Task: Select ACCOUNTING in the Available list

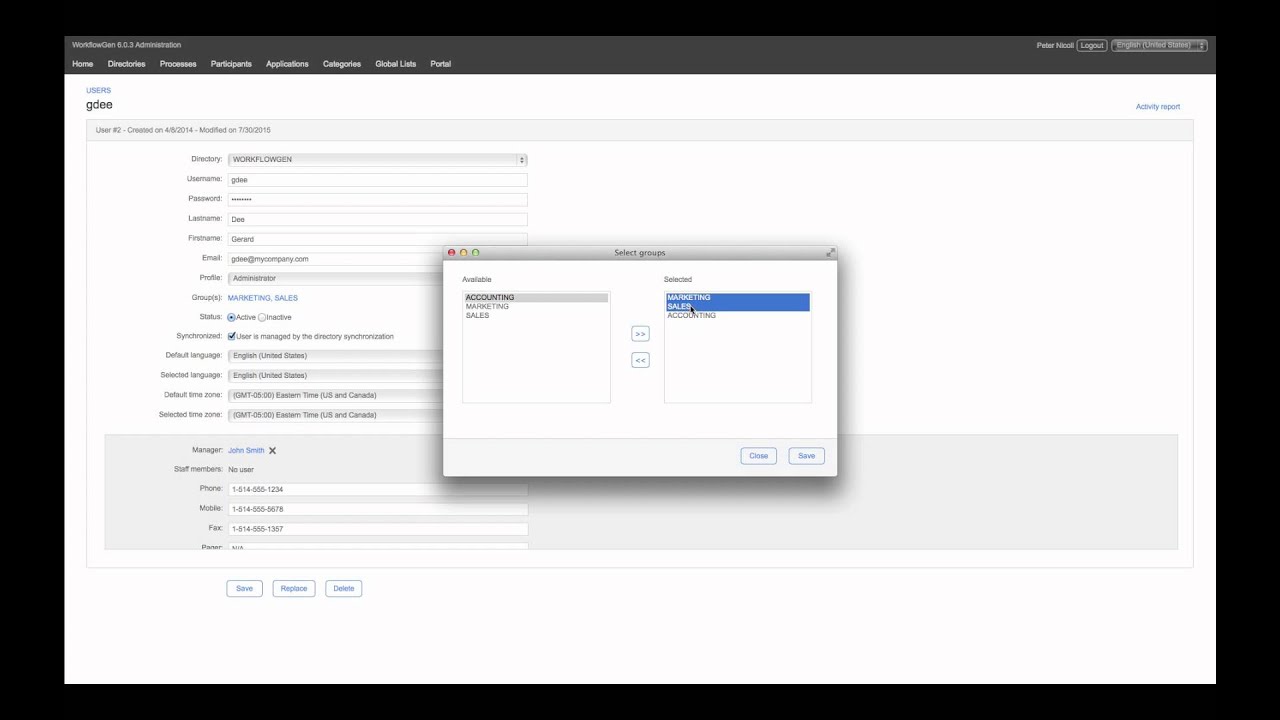Action: click(536, 298)
